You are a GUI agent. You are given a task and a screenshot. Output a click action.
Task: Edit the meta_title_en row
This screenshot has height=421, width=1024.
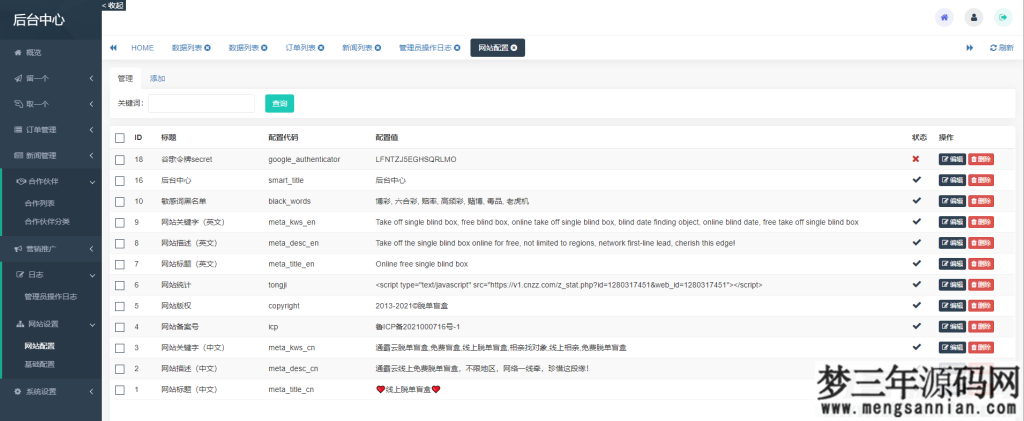952,264
